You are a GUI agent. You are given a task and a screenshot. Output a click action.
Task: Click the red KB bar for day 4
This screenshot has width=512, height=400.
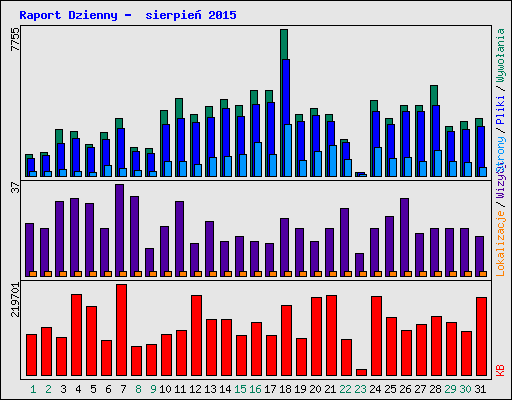[x=77, y=335]
